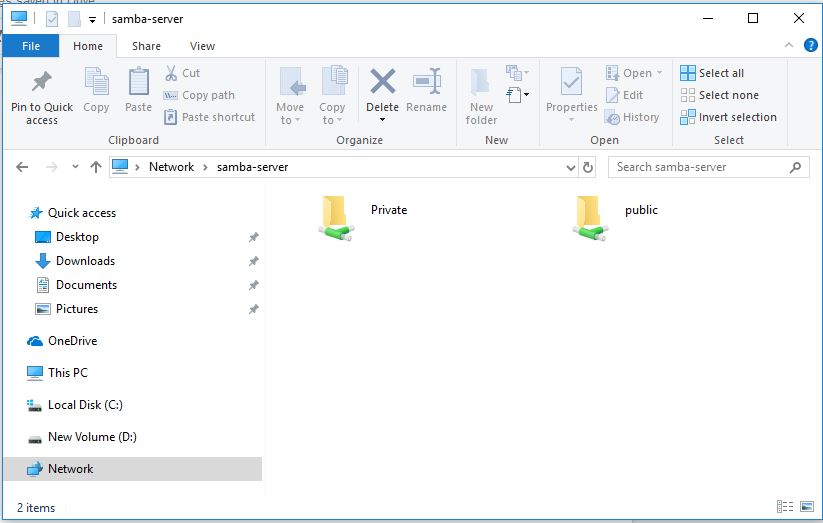
Task: Select the public shared folder
Action: click(x=615, y=218)
